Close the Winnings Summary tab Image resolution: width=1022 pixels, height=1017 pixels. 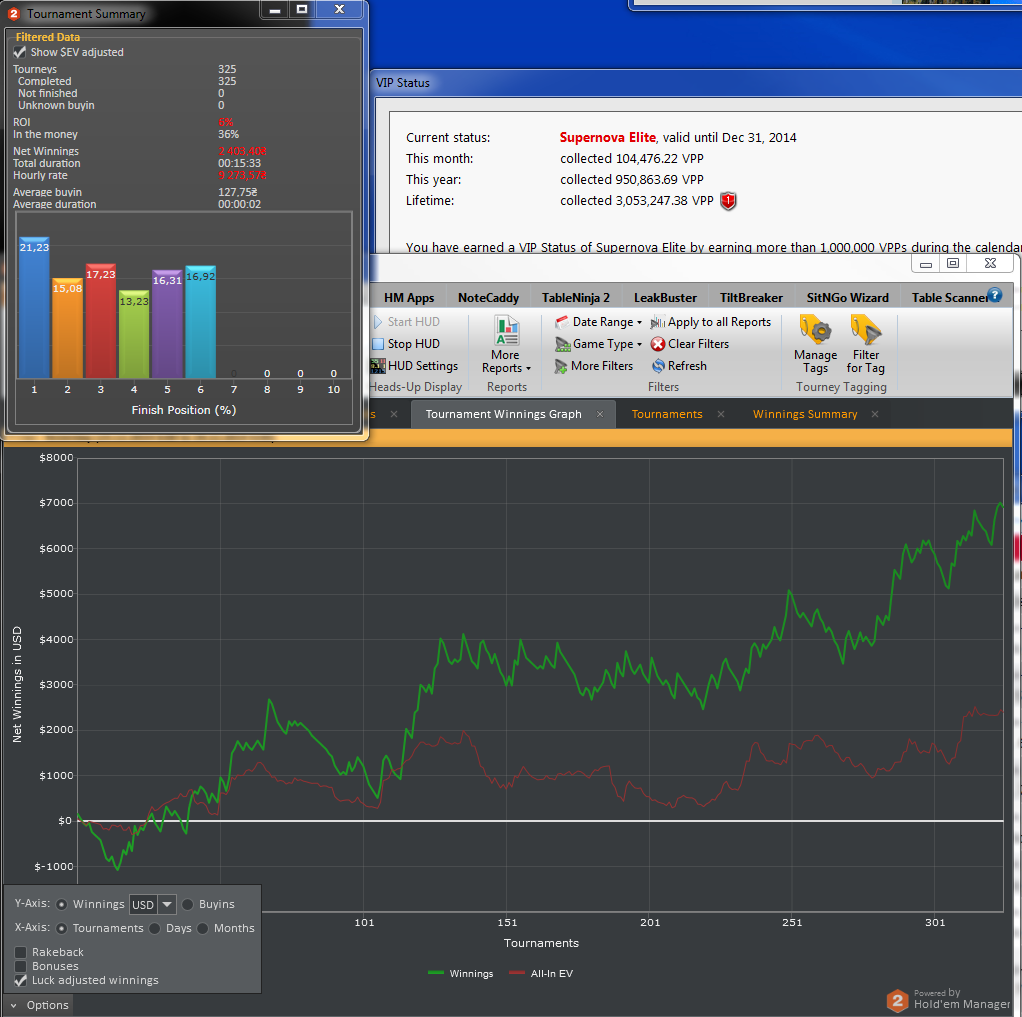coord(875,414)
